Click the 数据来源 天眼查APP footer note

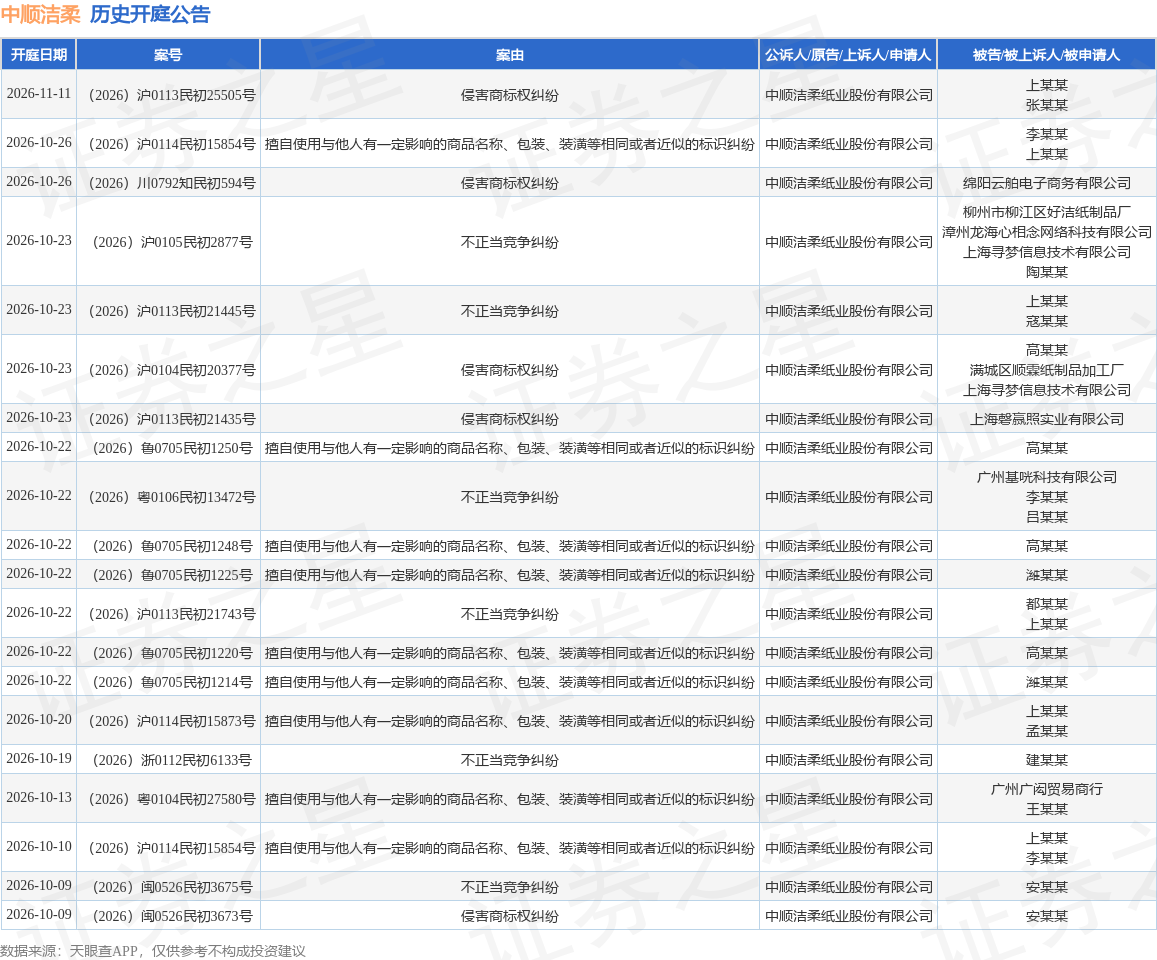153,951
